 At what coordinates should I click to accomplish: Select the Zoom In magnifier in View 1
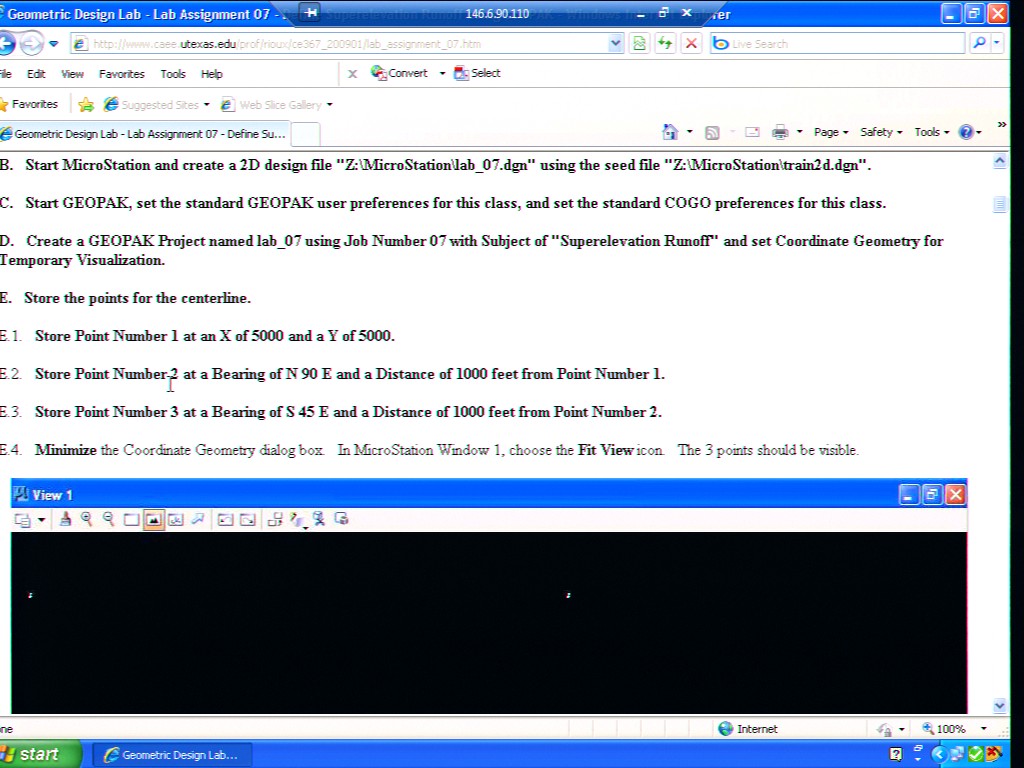(x=86, y=519)
